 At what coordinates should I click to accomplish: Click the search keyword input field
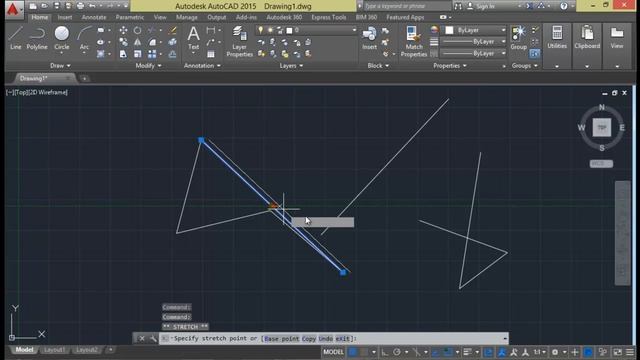tap(407, 6)
